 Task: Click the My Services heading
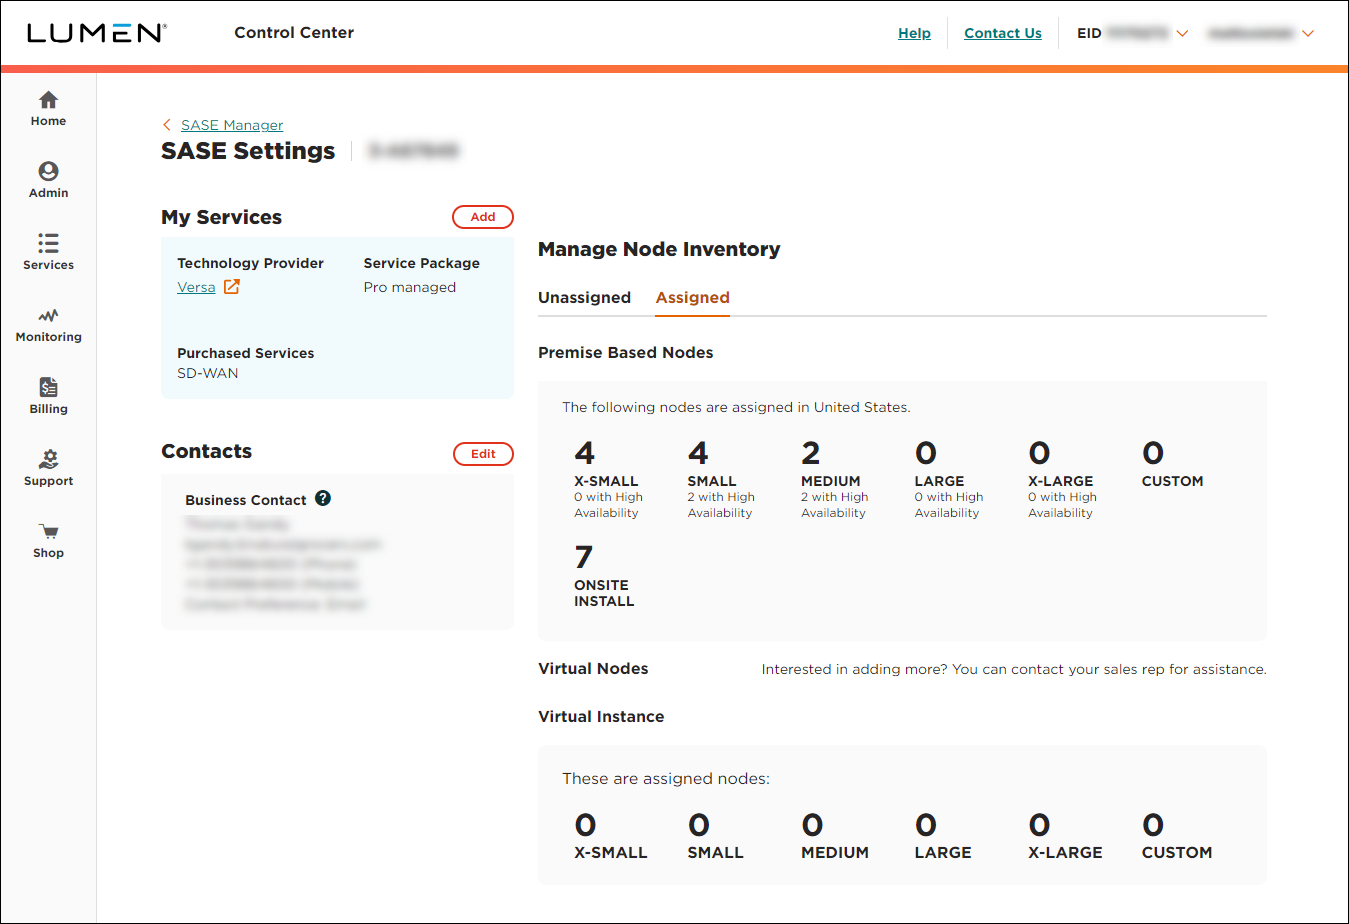(x=221, y=218)
